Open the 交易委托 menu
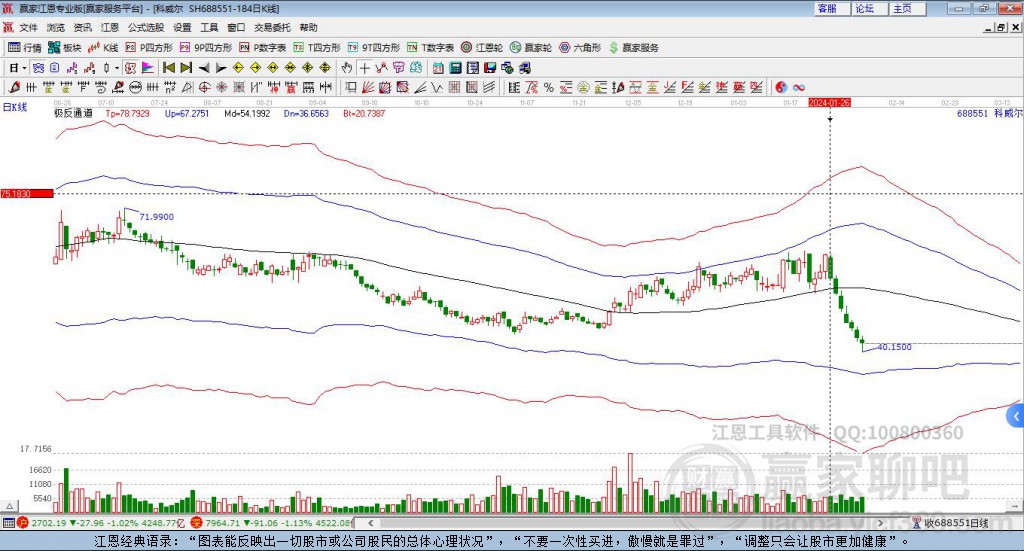This screenshot has width=1024, height=551. pos(272,27)
